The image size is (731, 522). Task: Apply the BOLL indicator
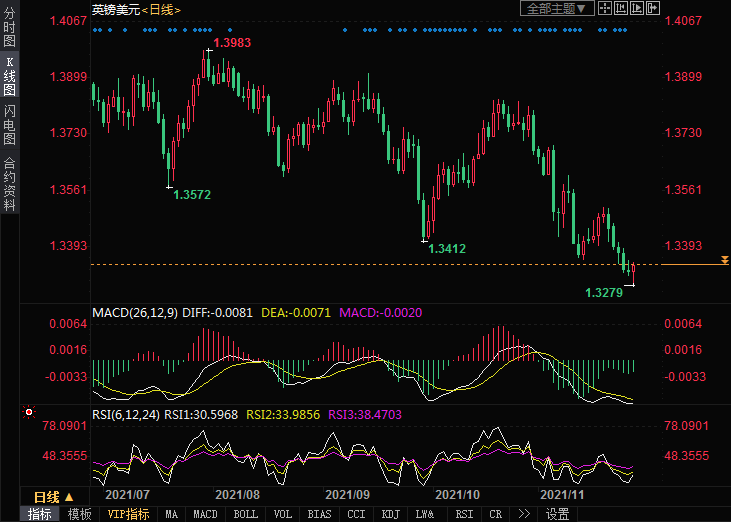(245, 514)
